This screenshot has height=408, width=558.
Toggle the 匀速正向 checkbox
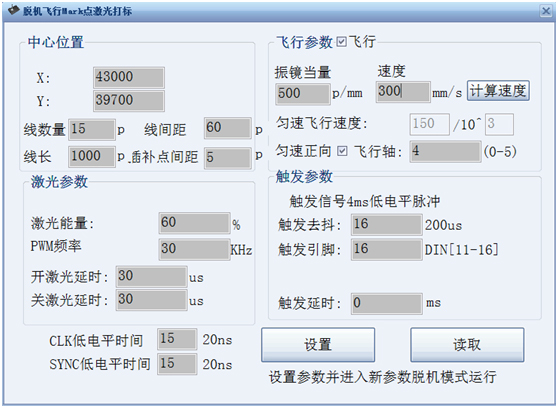pos(342,151)
